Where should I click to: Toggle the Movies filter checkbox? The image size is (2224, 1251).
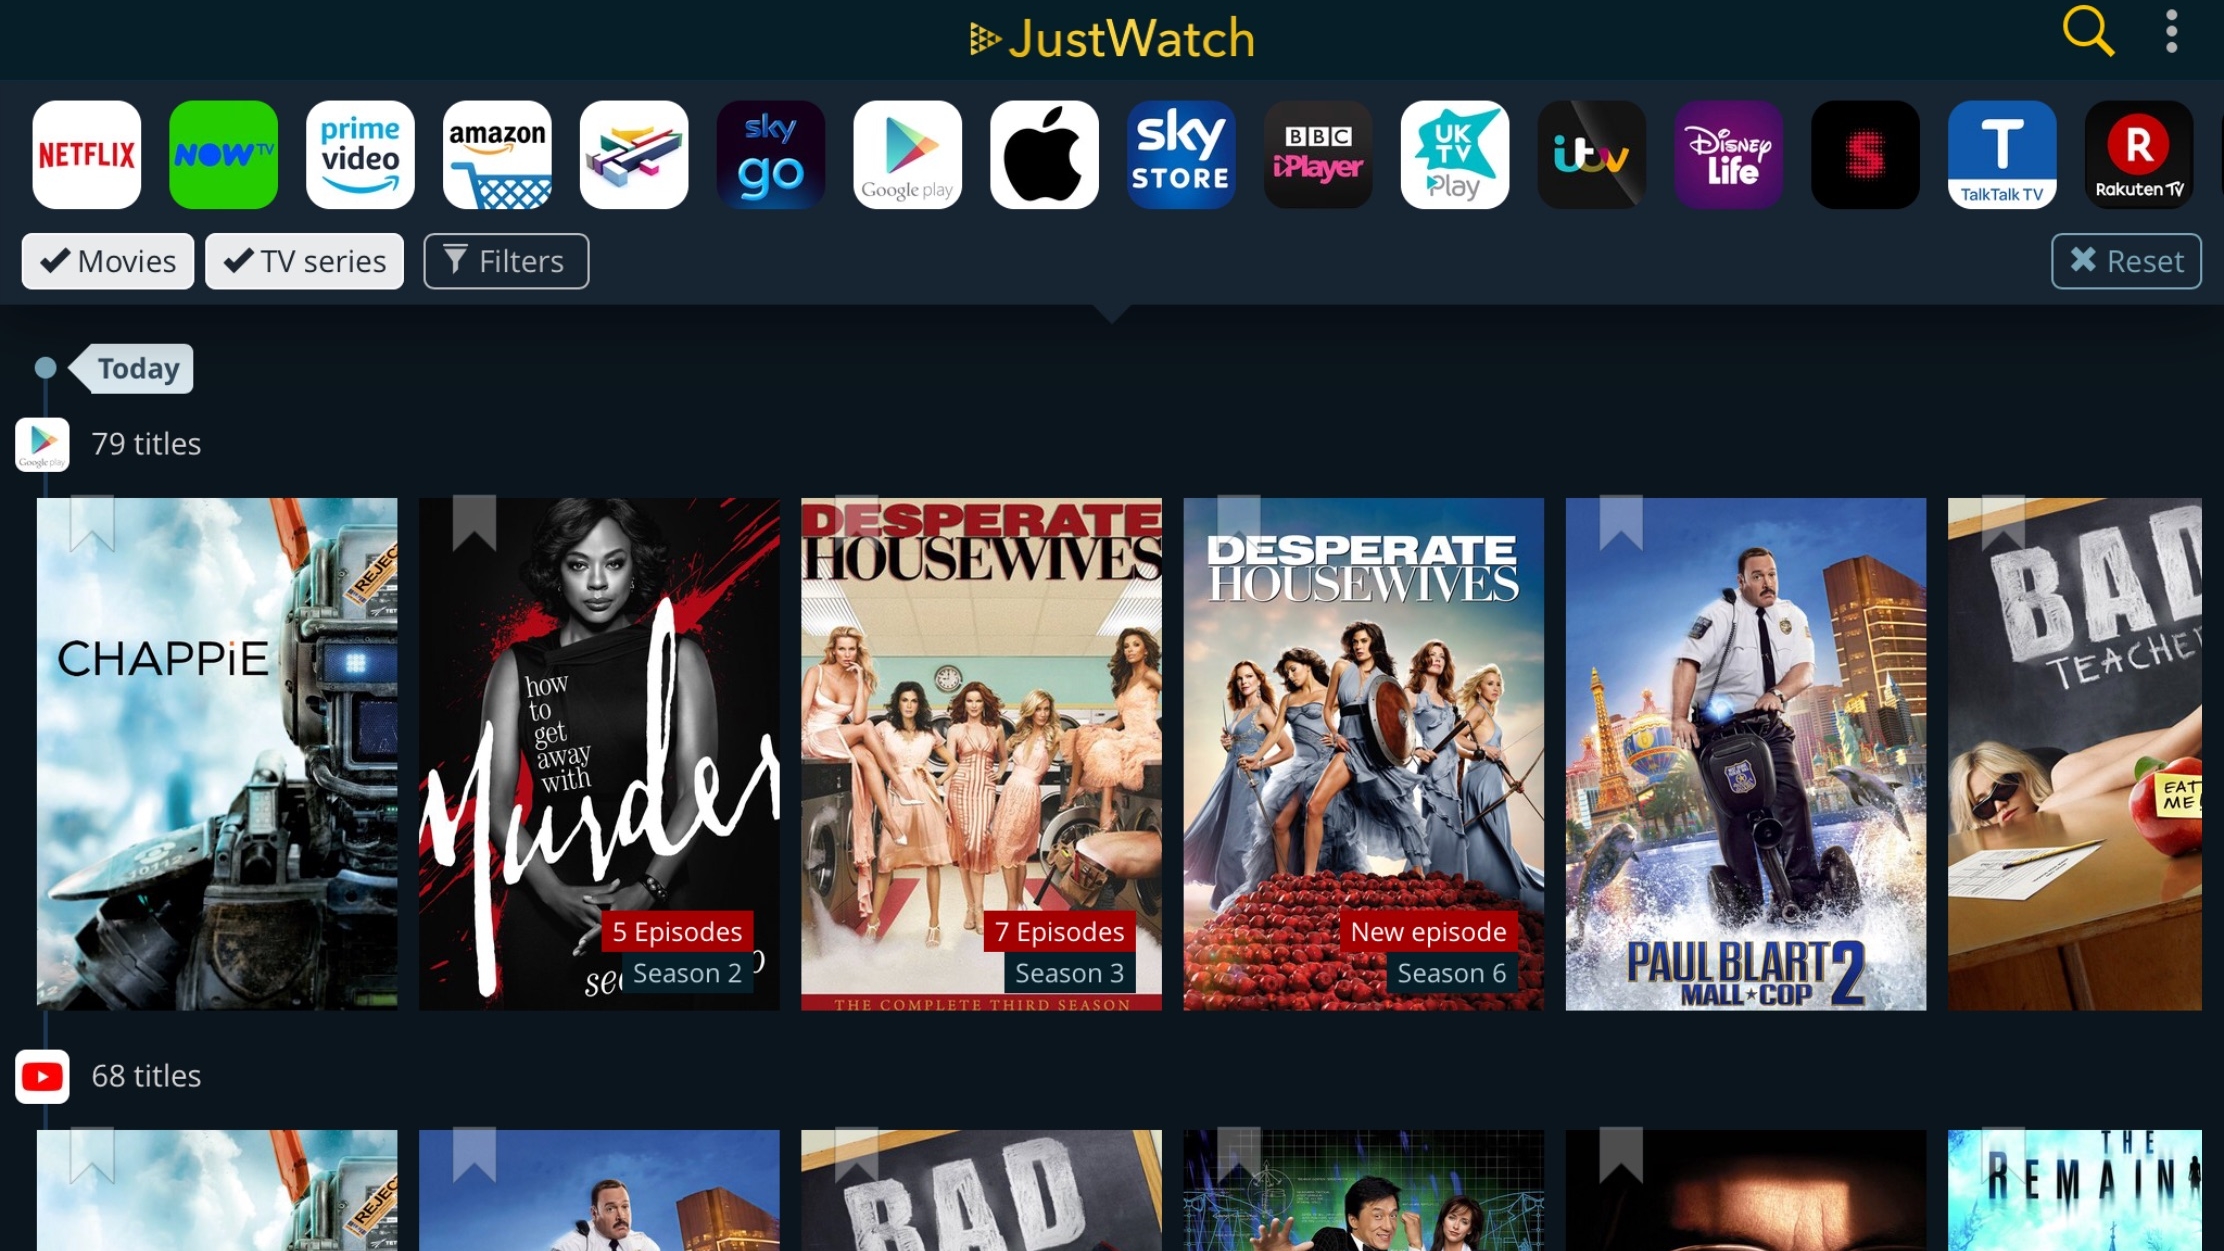tap(108, 260)
